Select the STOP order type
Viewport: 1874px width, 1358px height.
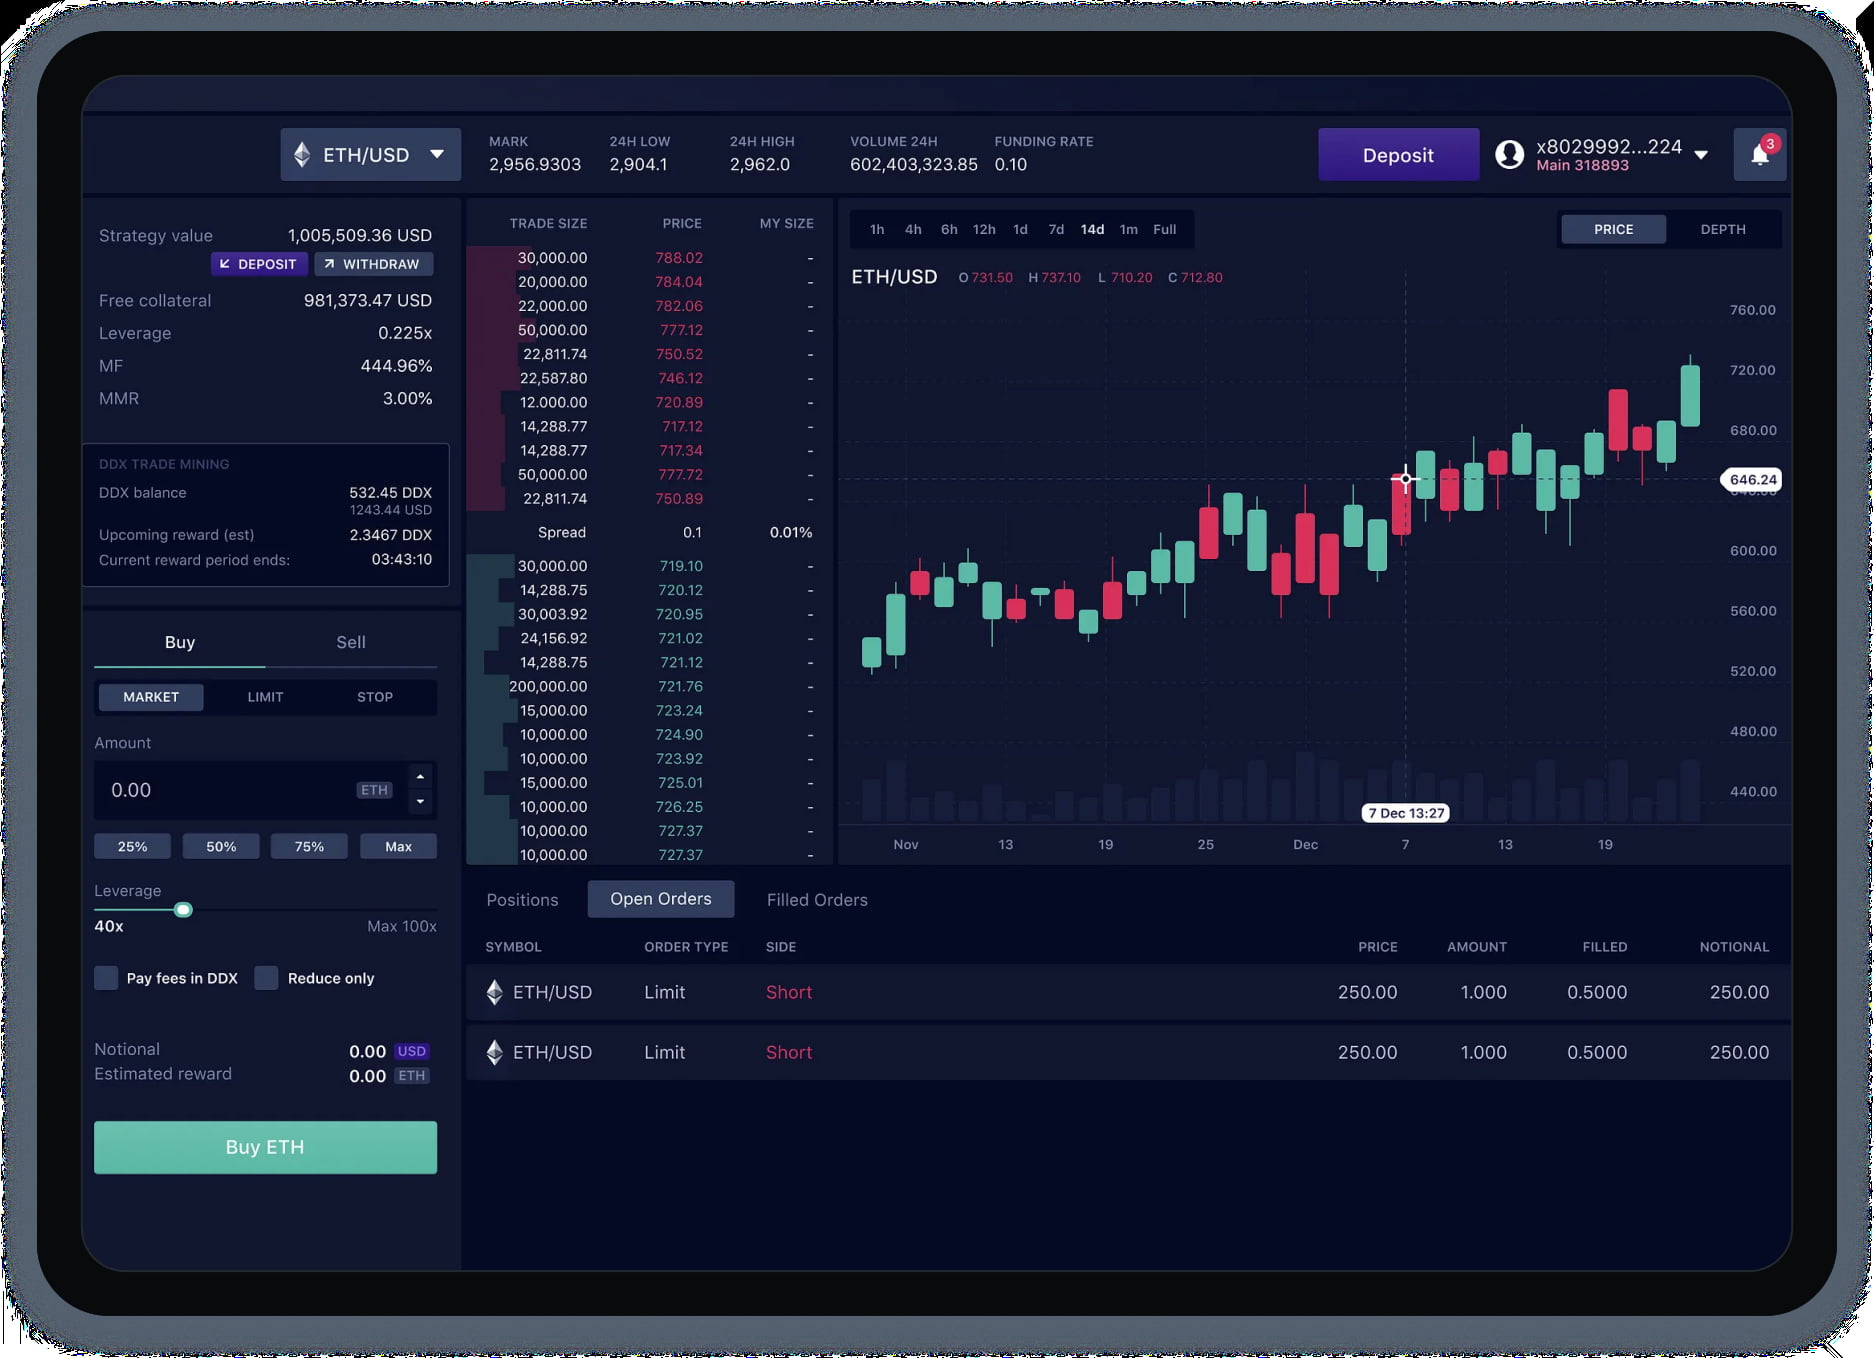tap(375, 697)
